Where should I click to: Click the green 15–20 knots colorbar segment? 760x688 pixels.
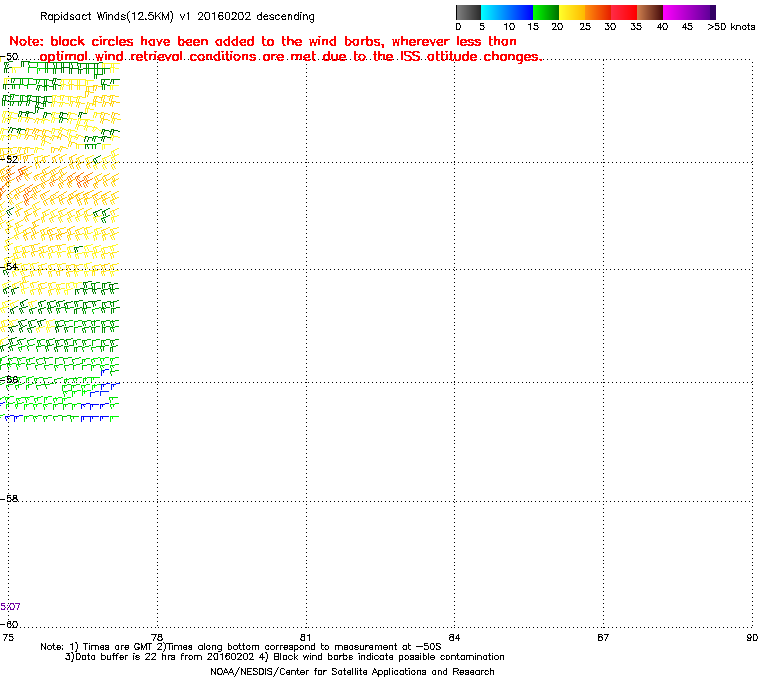click(x=546, y=12)
